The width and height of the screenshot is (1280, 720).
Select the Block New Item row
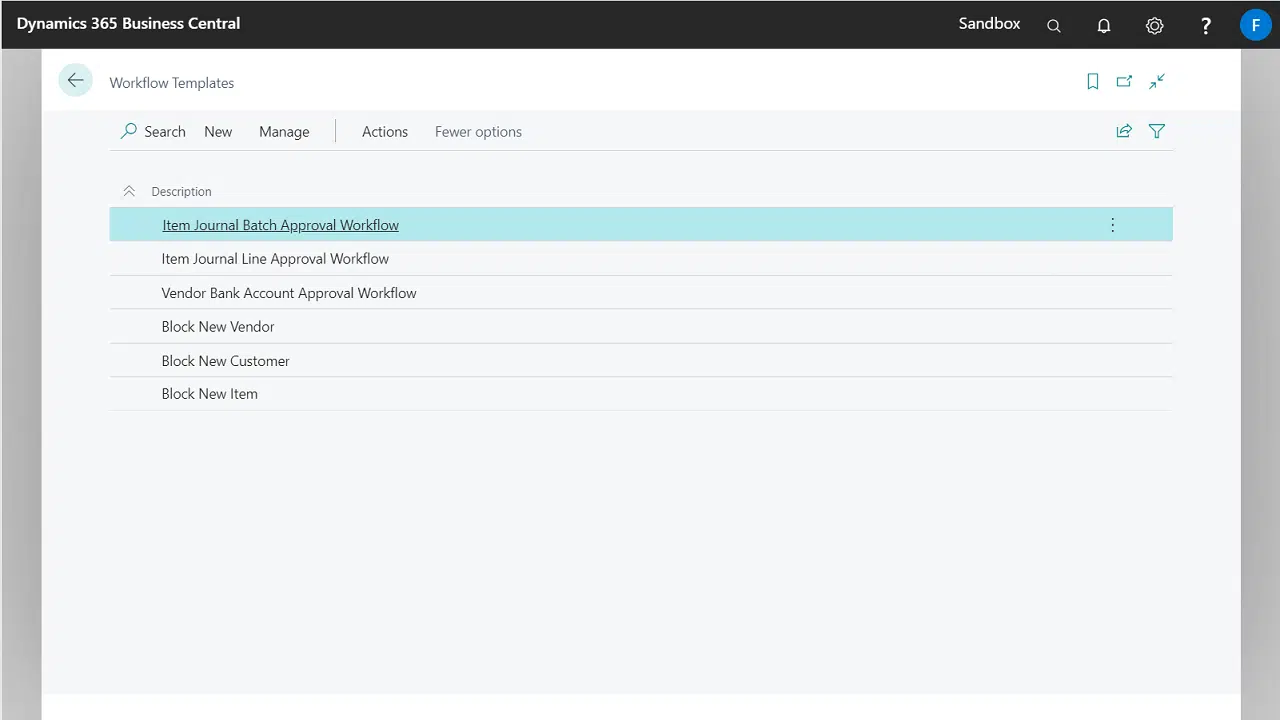click(641, 394)
